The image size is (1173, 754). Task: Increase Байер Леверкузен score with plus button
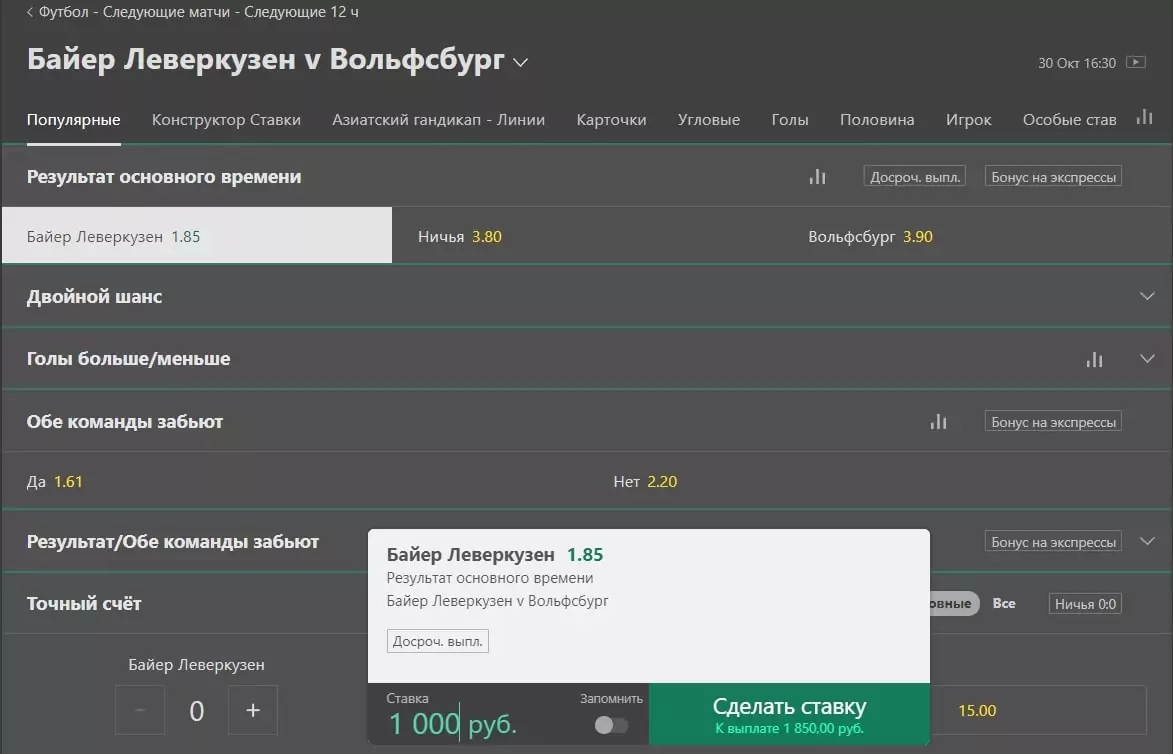(253, 710)
